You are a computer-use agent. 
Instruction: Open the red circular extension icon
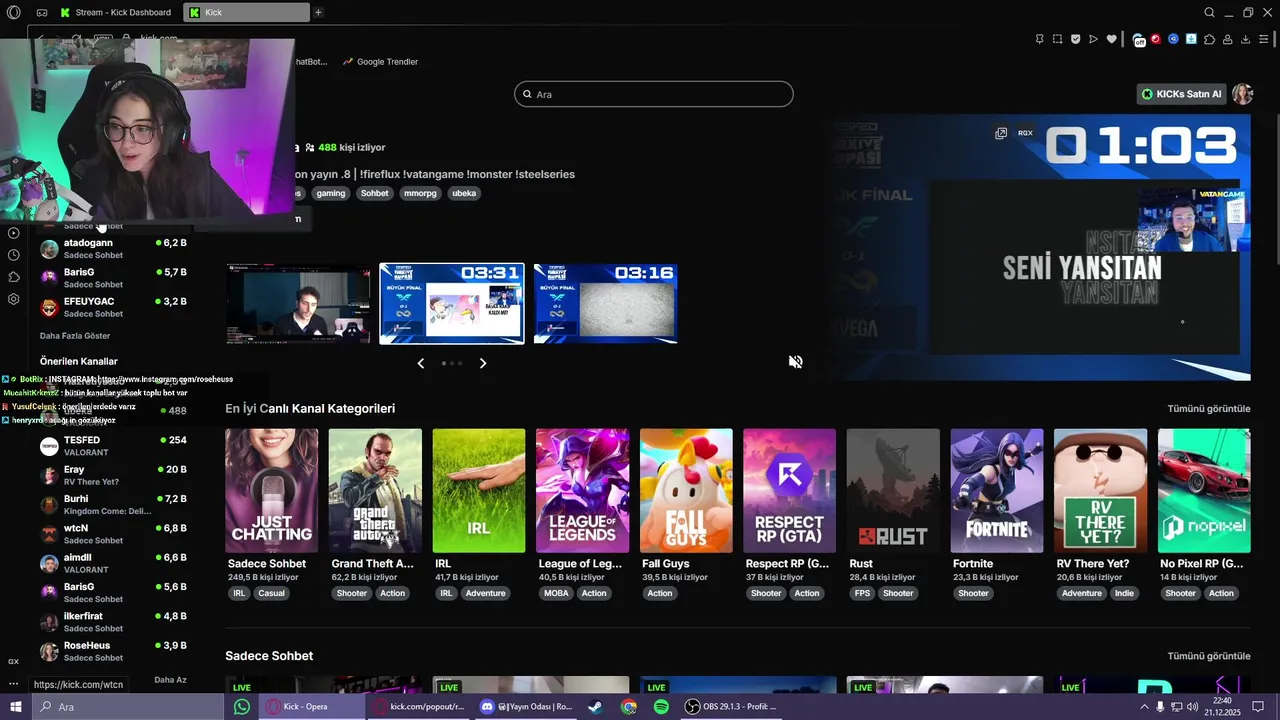coord(1156,39)
